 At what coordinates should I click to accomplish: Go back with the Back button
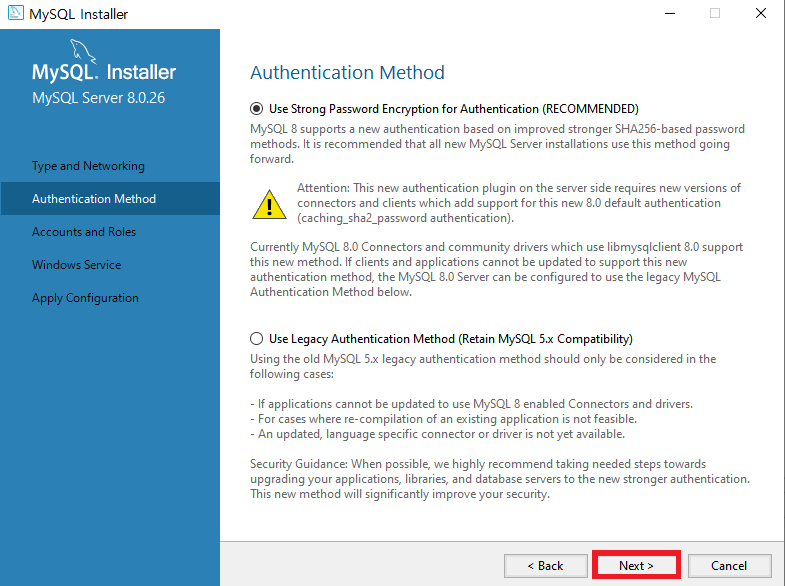(x=546, y=565)
